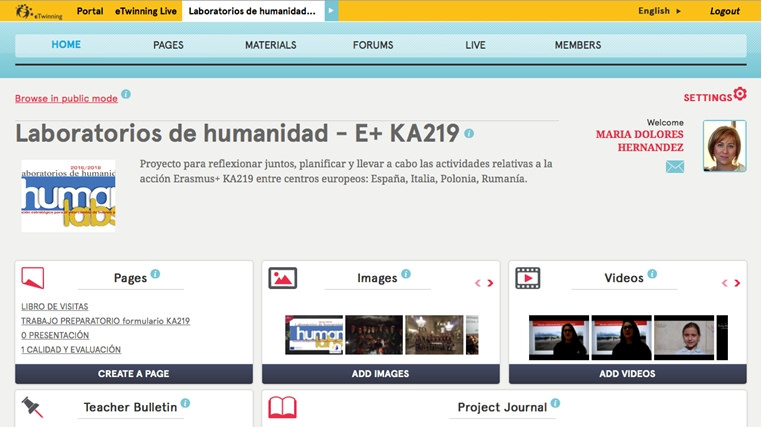Show previous videos with left arrow
Image resolution: width=762 pixels, height=428 pixels.
724,284
